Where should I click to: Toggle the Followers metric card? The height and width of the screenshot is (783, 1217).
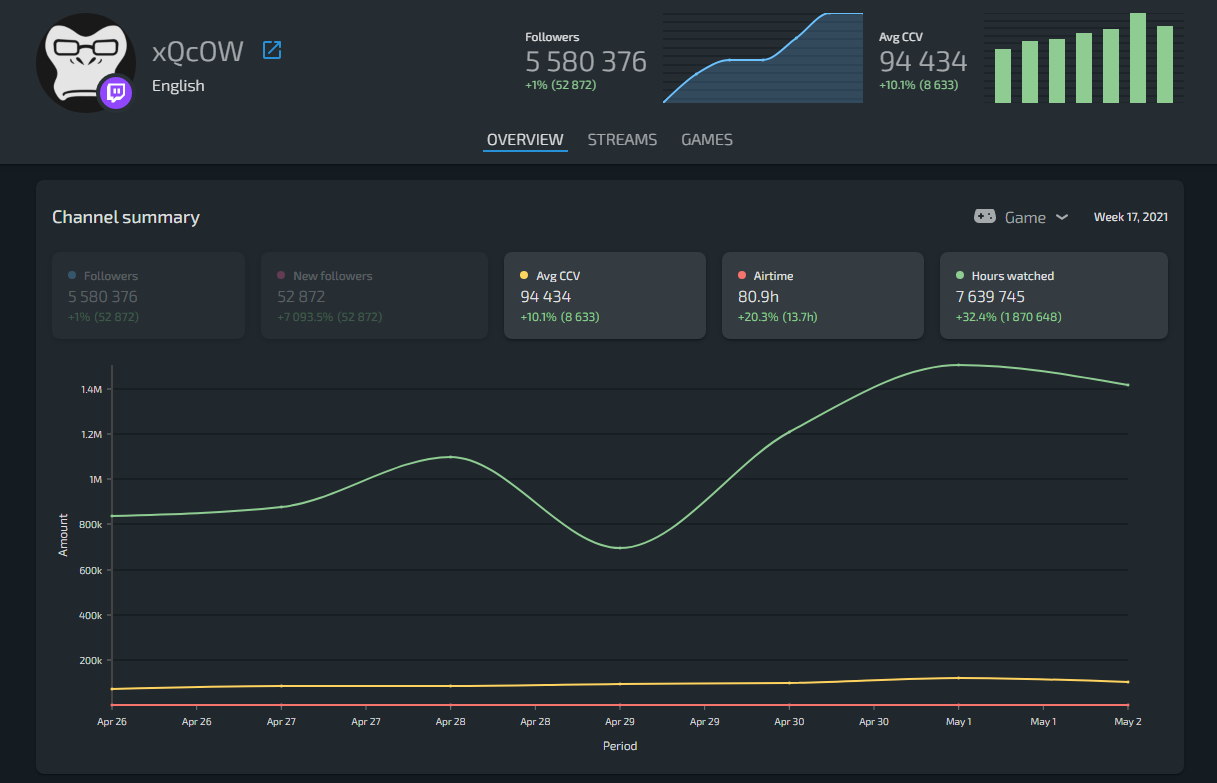[148, 296]
